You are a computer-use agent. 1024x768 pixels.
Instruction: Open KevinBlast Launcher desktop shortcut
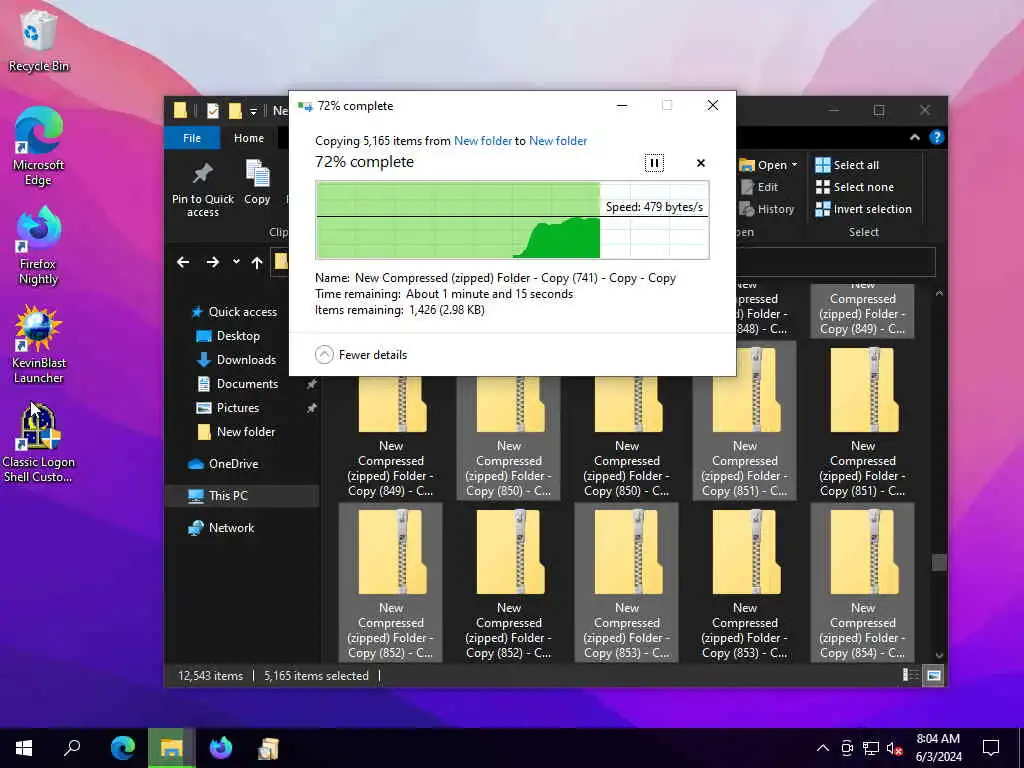coord(38,344)
